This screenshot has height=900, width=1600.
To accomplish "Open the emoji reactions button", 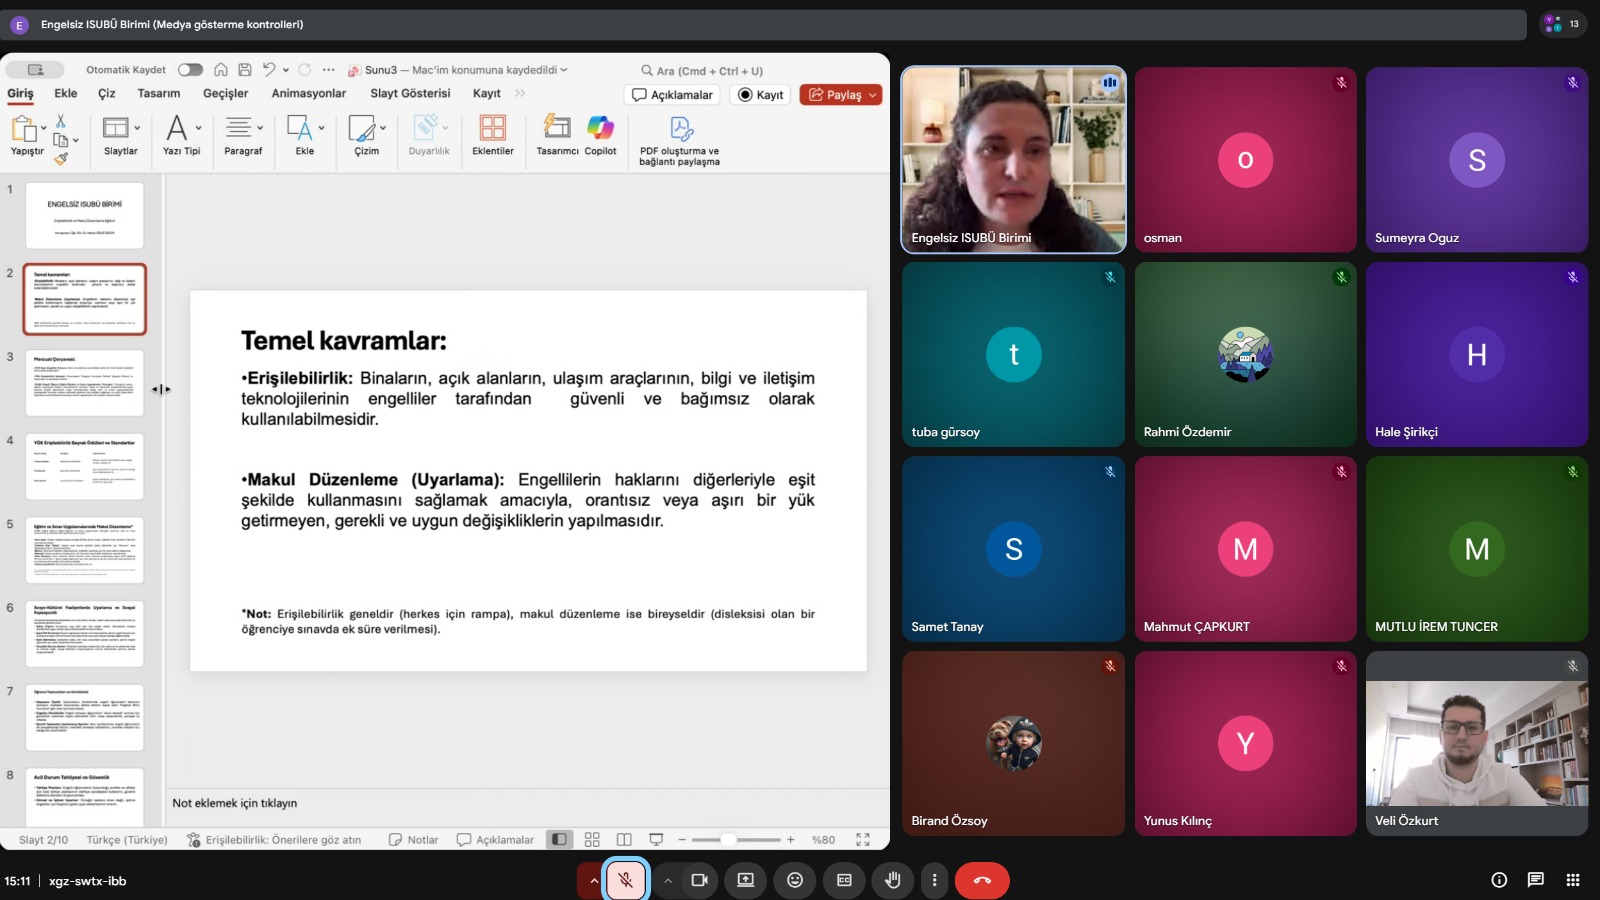I will [795, 880].
